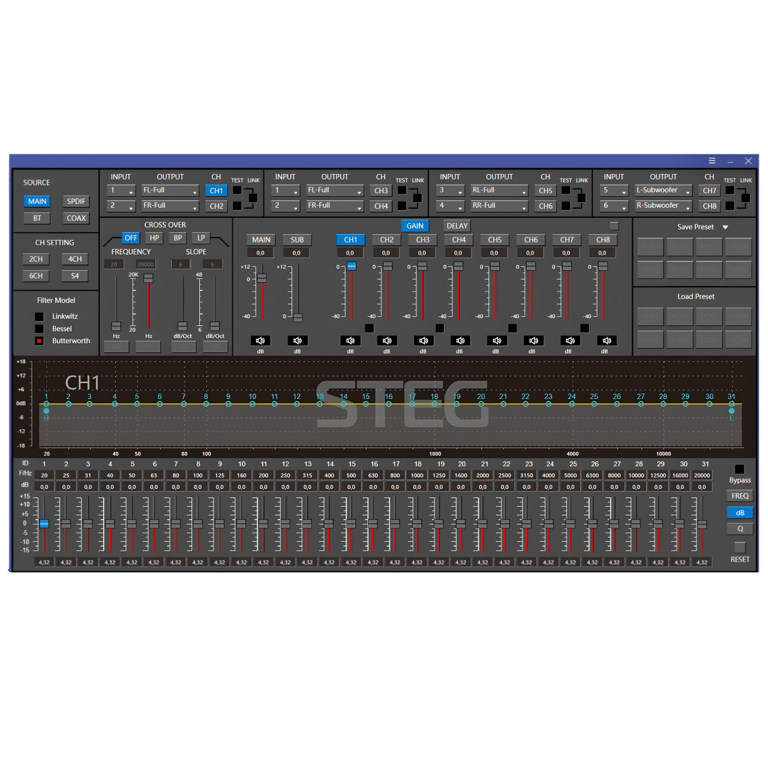Mute CH2 using its speaker icon
Image resolution: width=768 pixels, height=768 pixels.
[387, 340]
